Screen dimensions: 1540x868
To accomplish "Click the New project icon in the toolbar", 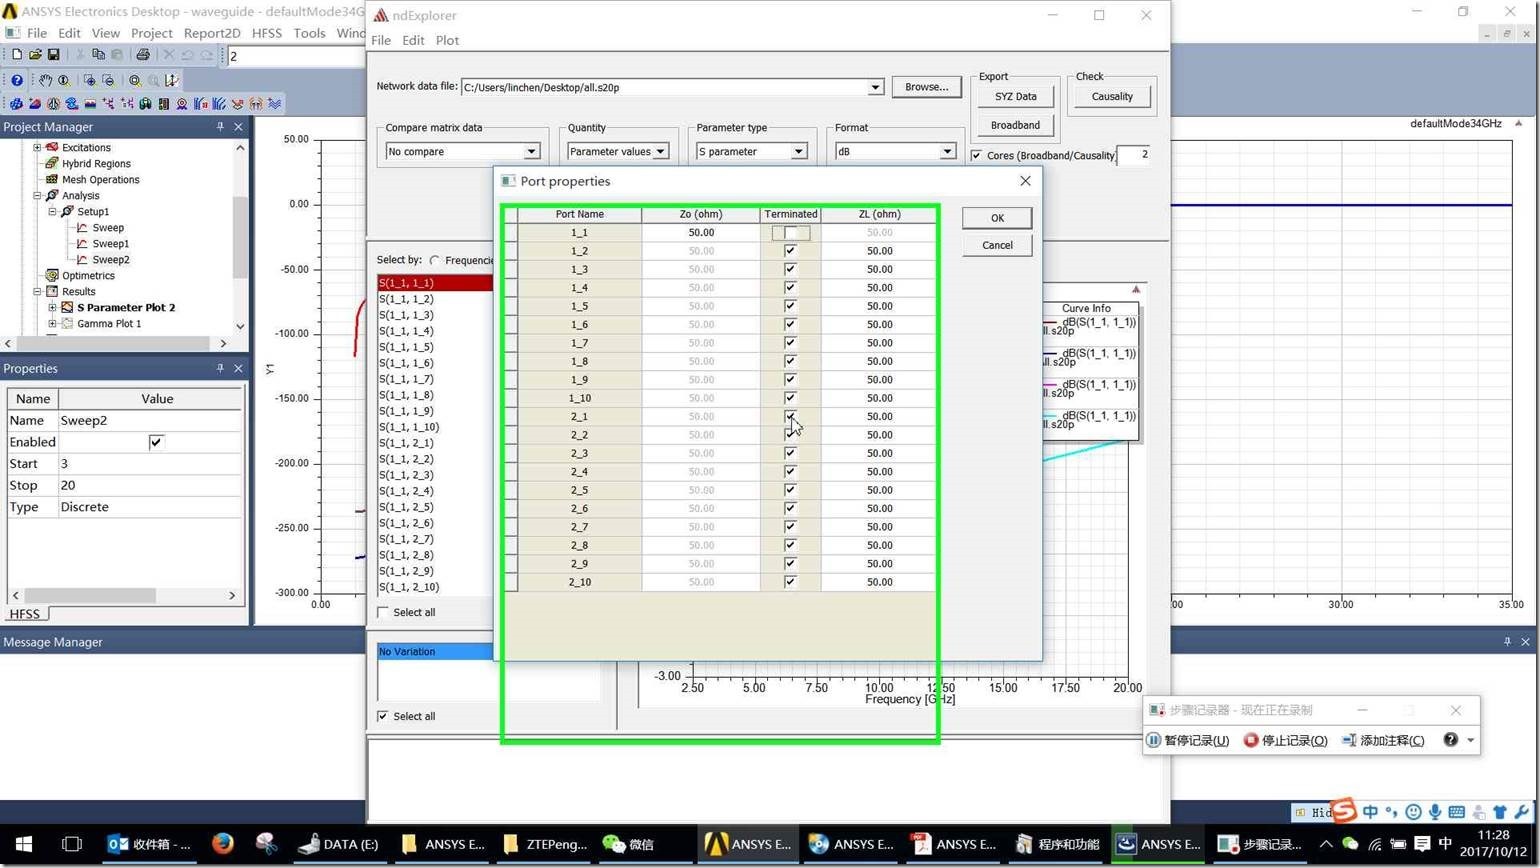I will pyautogui.click(x=17, y=55).
